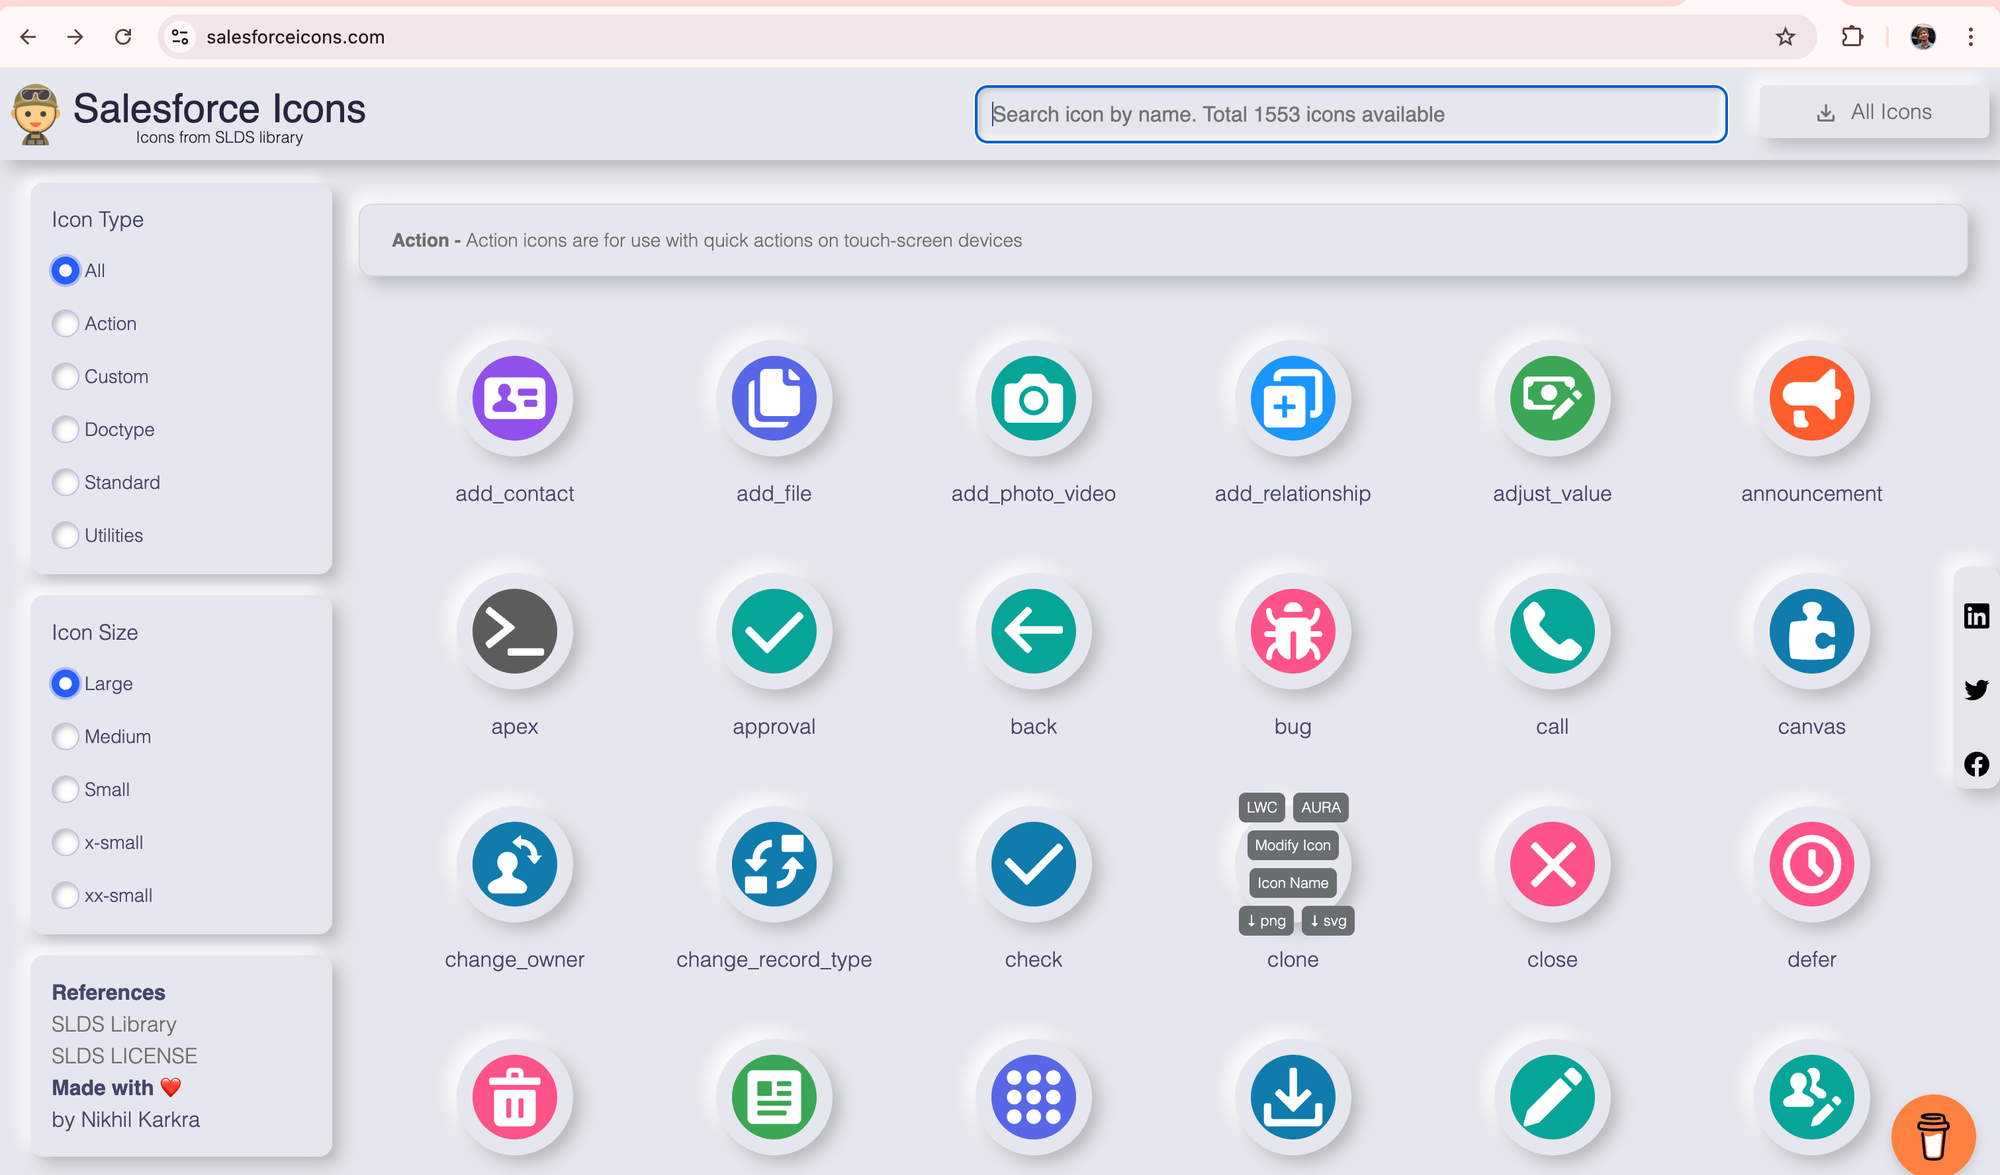Set icon size to xx-small
Screen dimensions: 2000x1175
coord(66,895)
